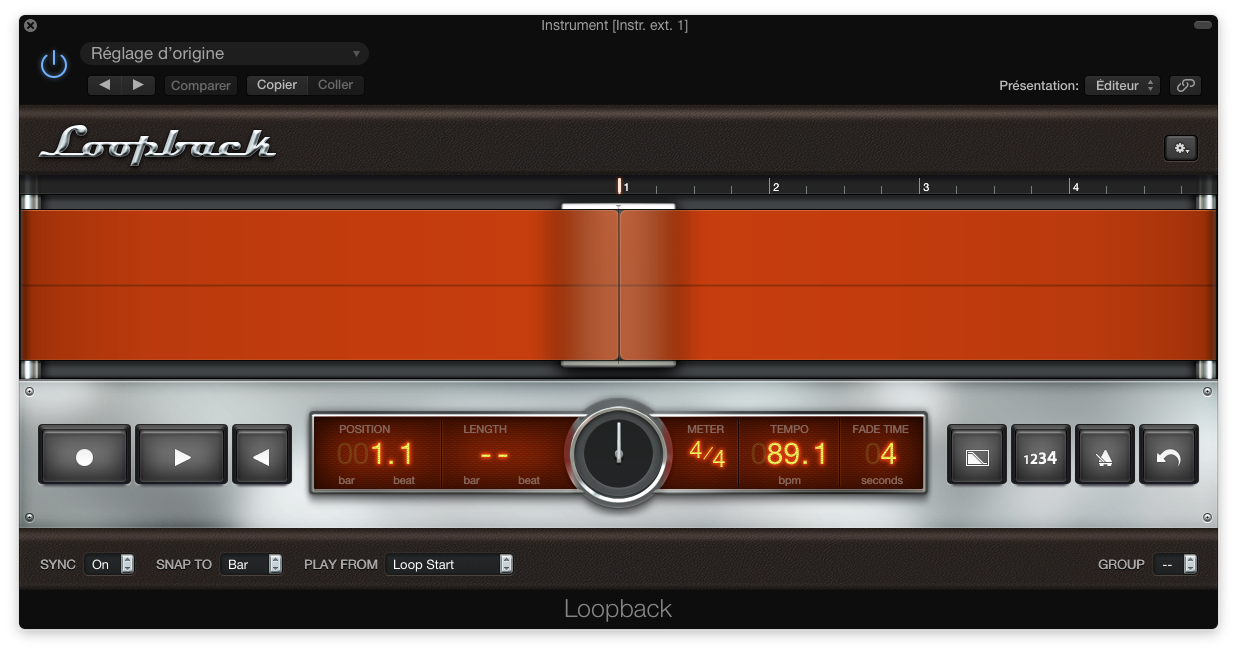The width and height of the screenshot is (1237, 652).
Task: Click the Coller button
Action: [336, 85]
